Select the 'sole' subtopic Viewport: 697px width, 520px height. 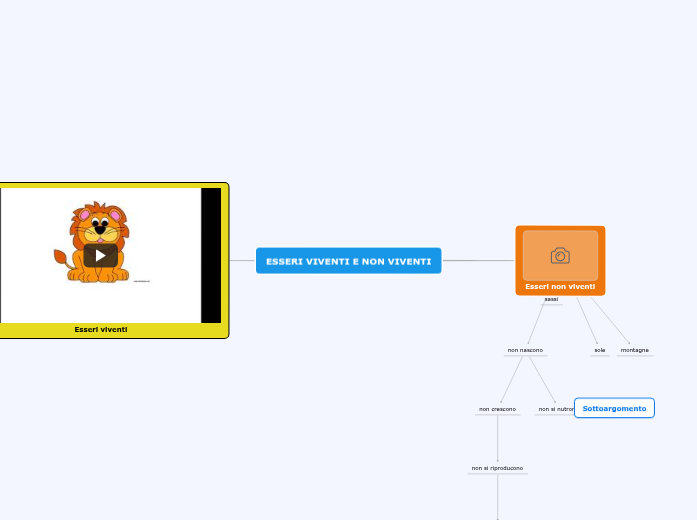point(600,350)
